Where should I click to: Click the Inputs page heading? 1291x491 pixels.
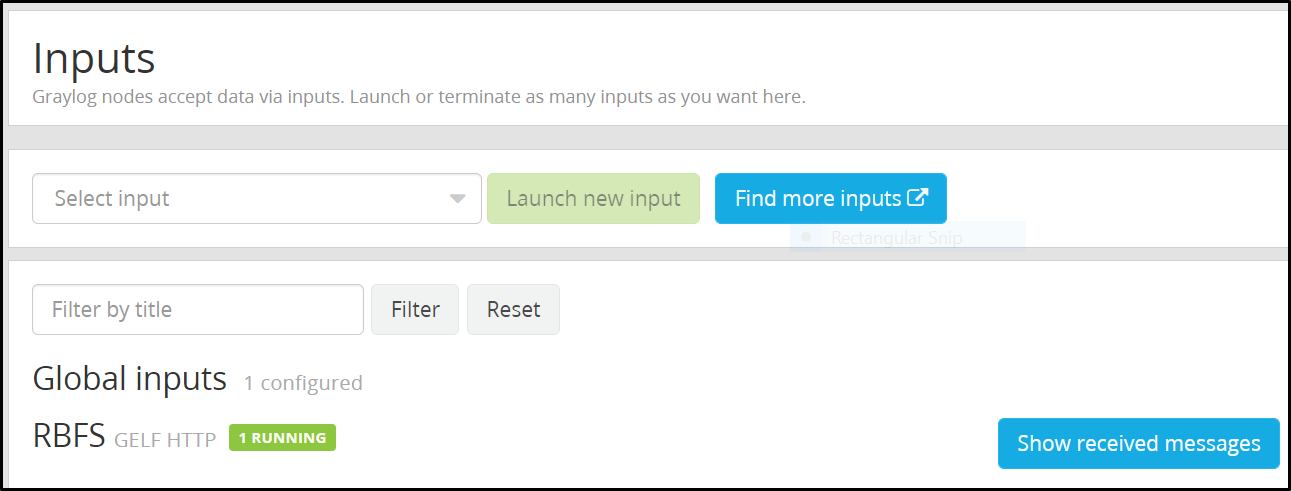(94, 58)
